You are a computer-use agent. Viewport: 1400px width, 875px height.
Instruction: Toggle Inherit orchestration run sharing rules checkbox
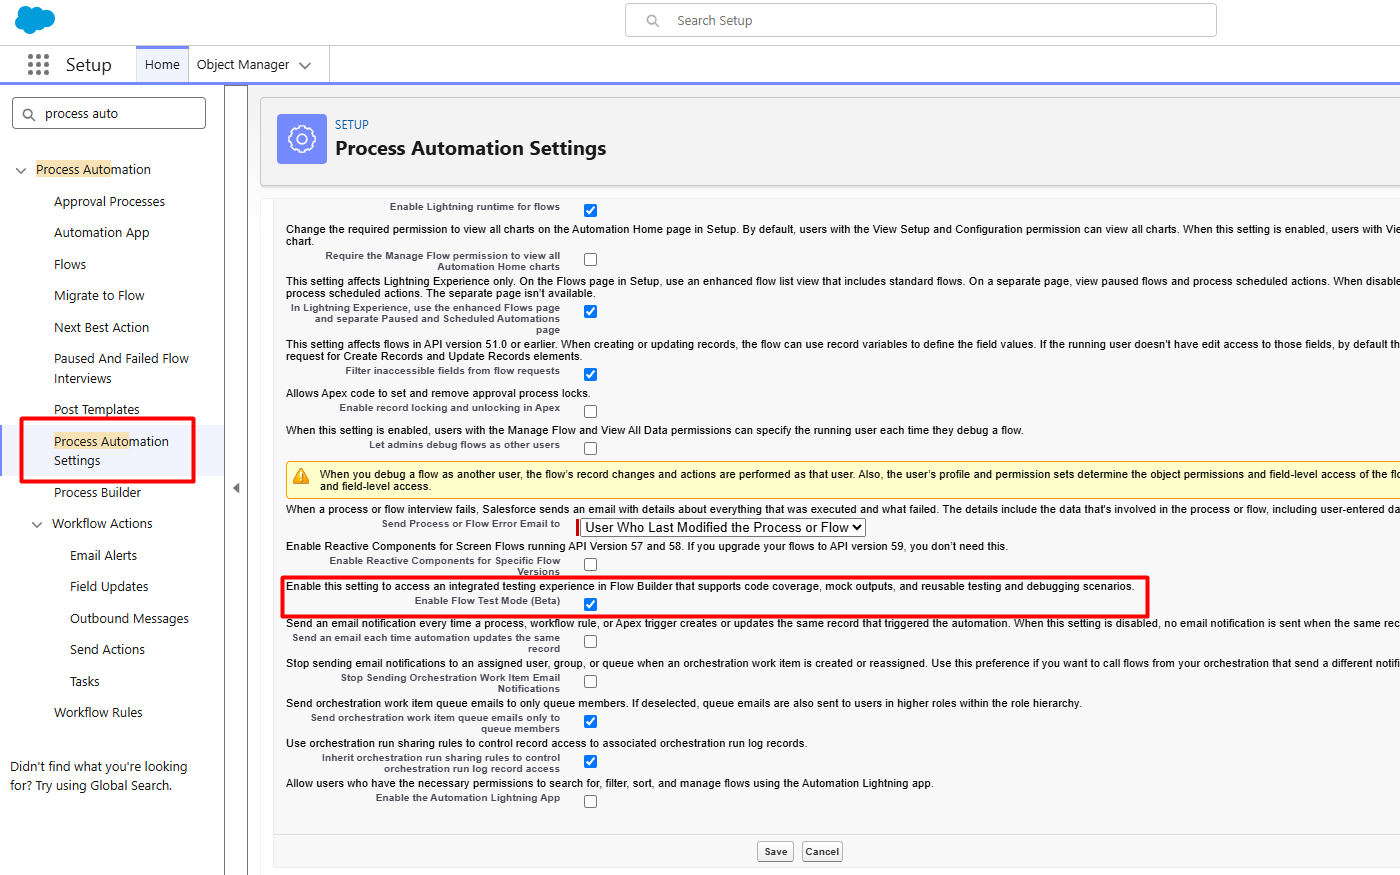[590, 761]
